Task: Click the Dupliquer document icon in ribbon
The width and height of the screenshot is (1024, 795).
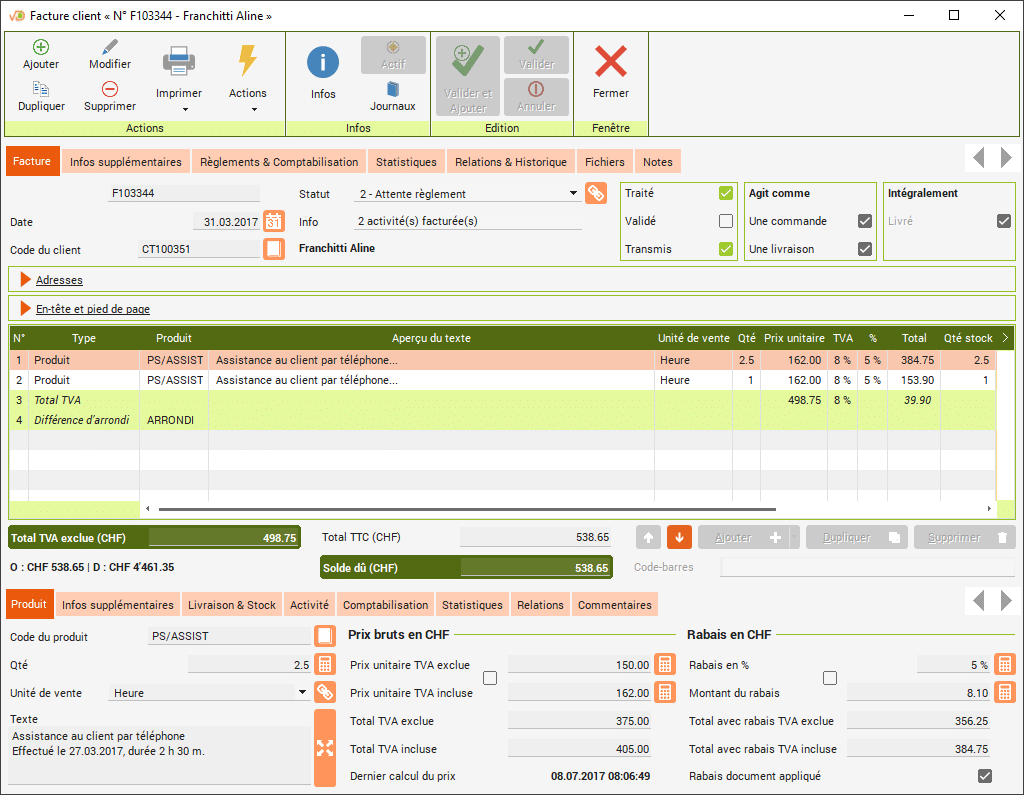Action: click(41, 89)
